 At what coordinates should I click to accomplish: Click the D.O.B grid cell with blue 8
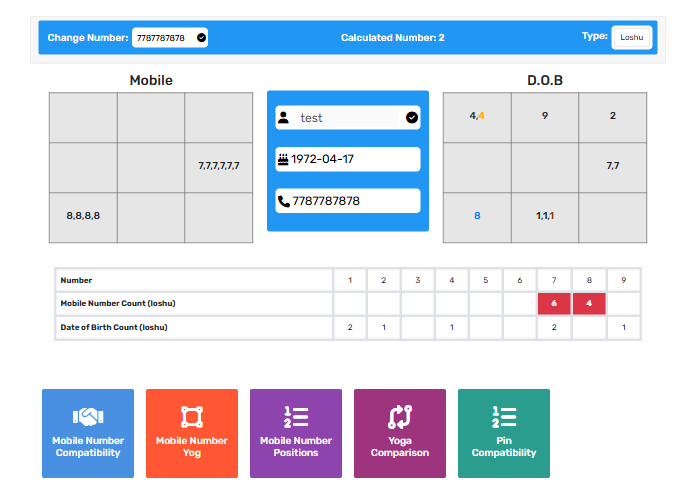pyautogui.click(x=477, y=216)
